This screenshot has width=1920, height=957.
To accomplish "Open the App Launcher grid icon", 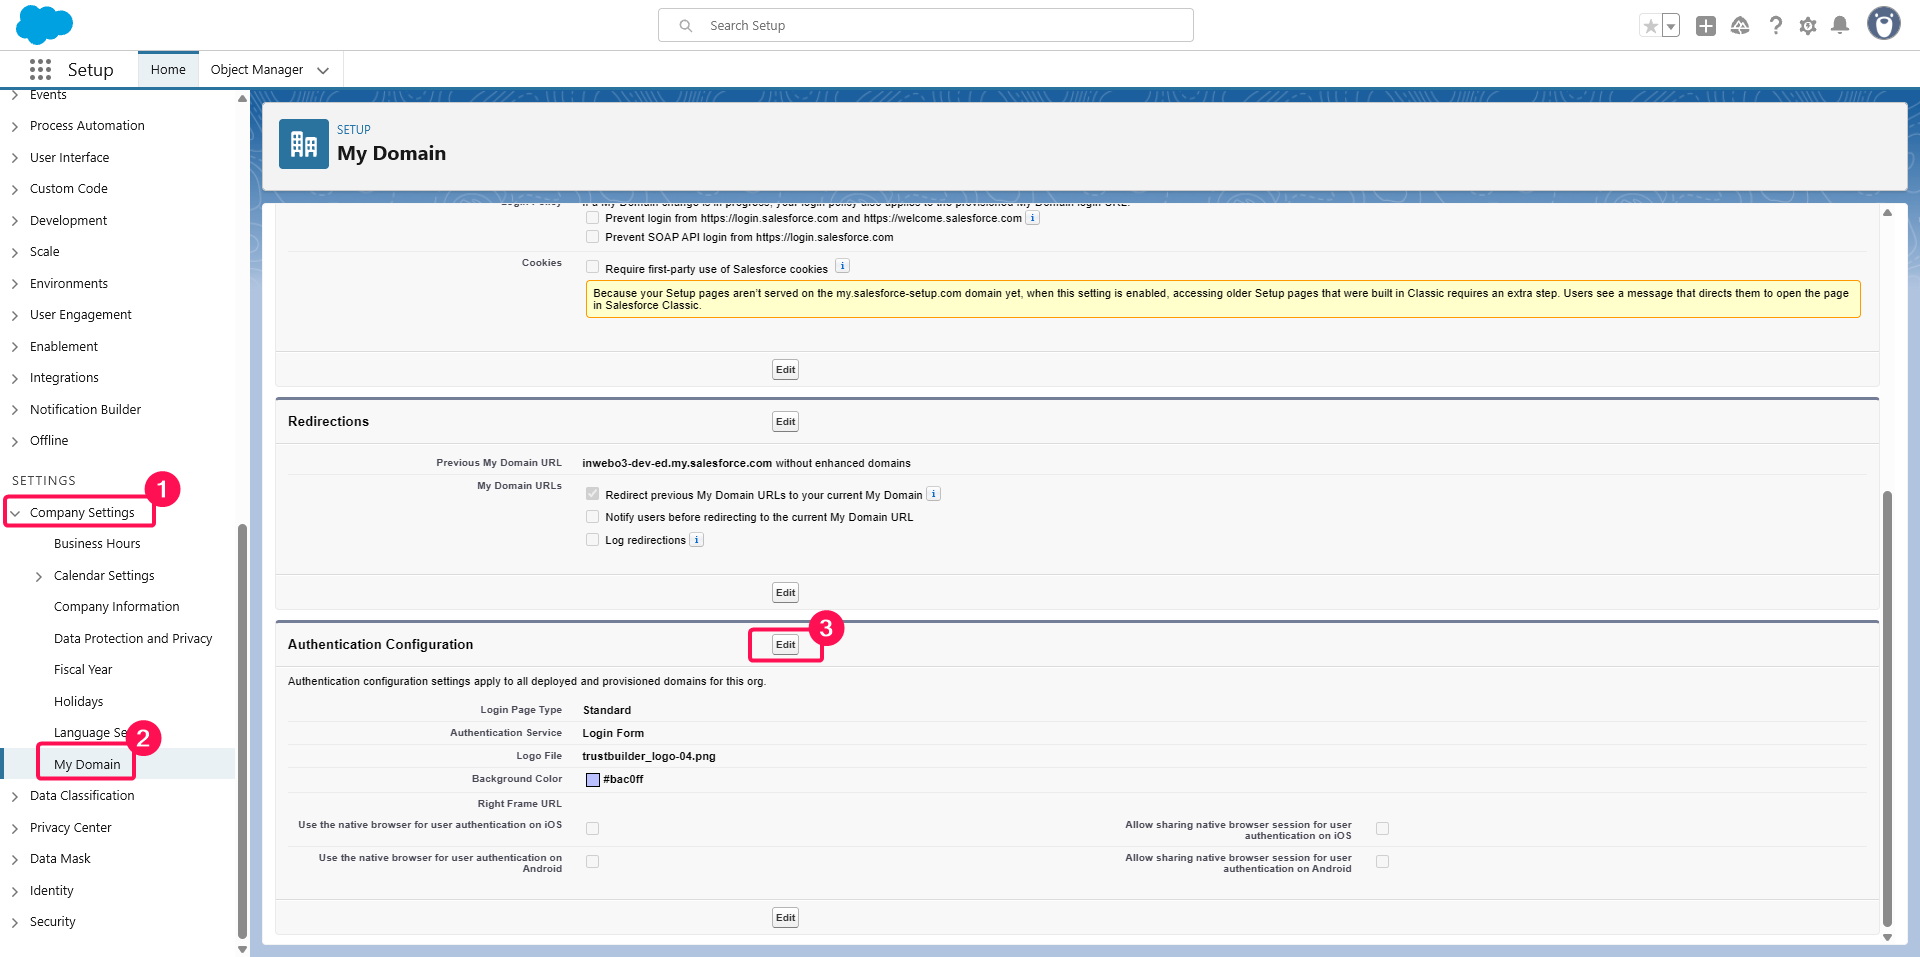I will click(x=40, y=70).
